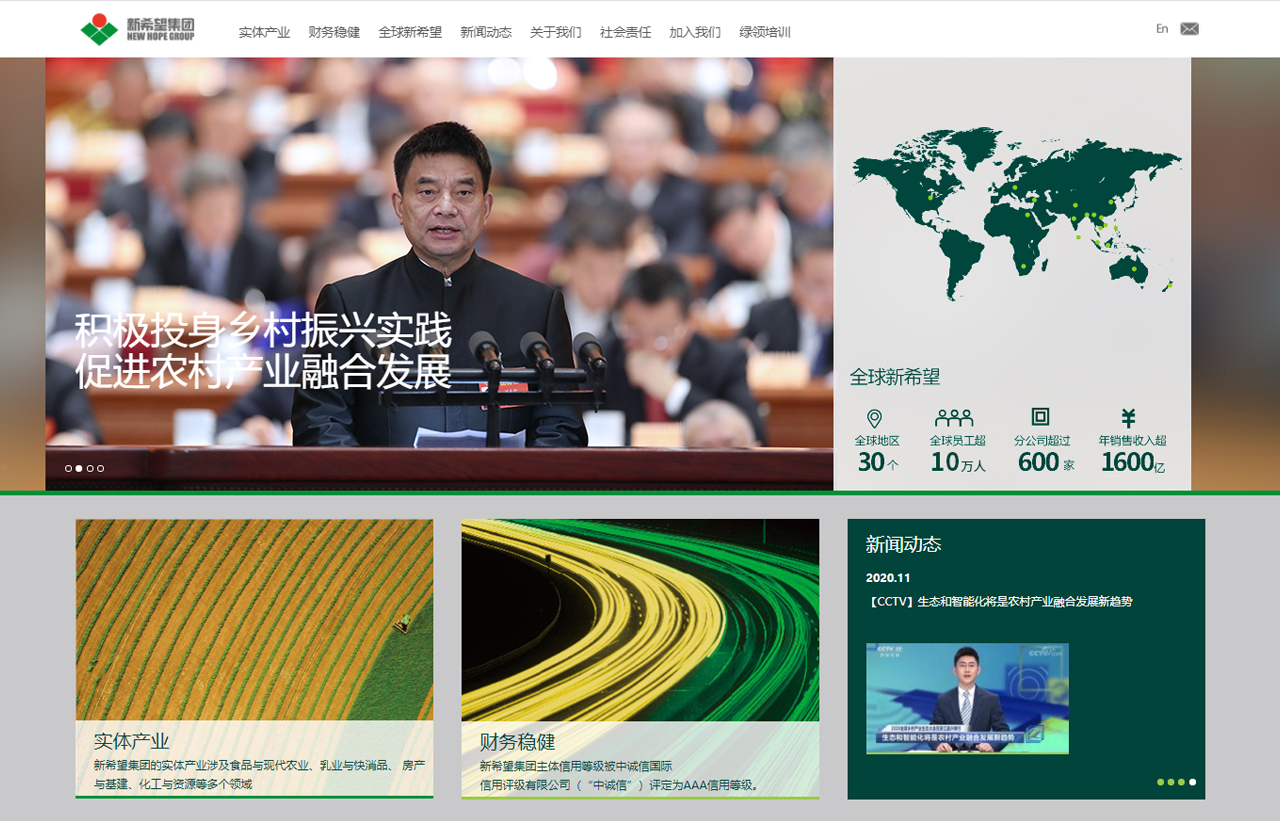Viewport: 1280px width, 821px height.
Task: Click the green world map graphic
Action: (x=1015, y=212)
